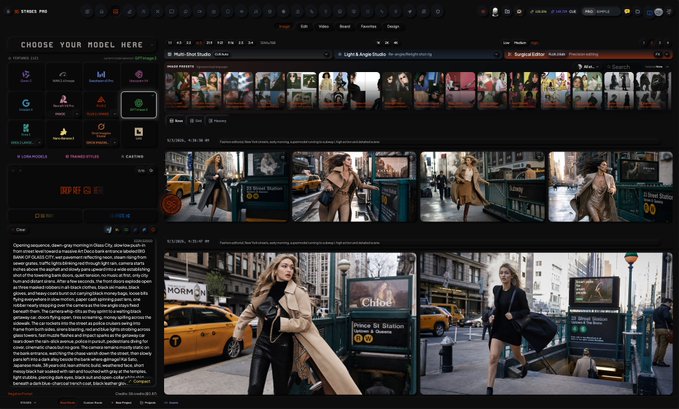Choose the 3:4 aspect ratio
Image resolution: width=679 pixels, height=409 pixels.
[x=250, y=43]
